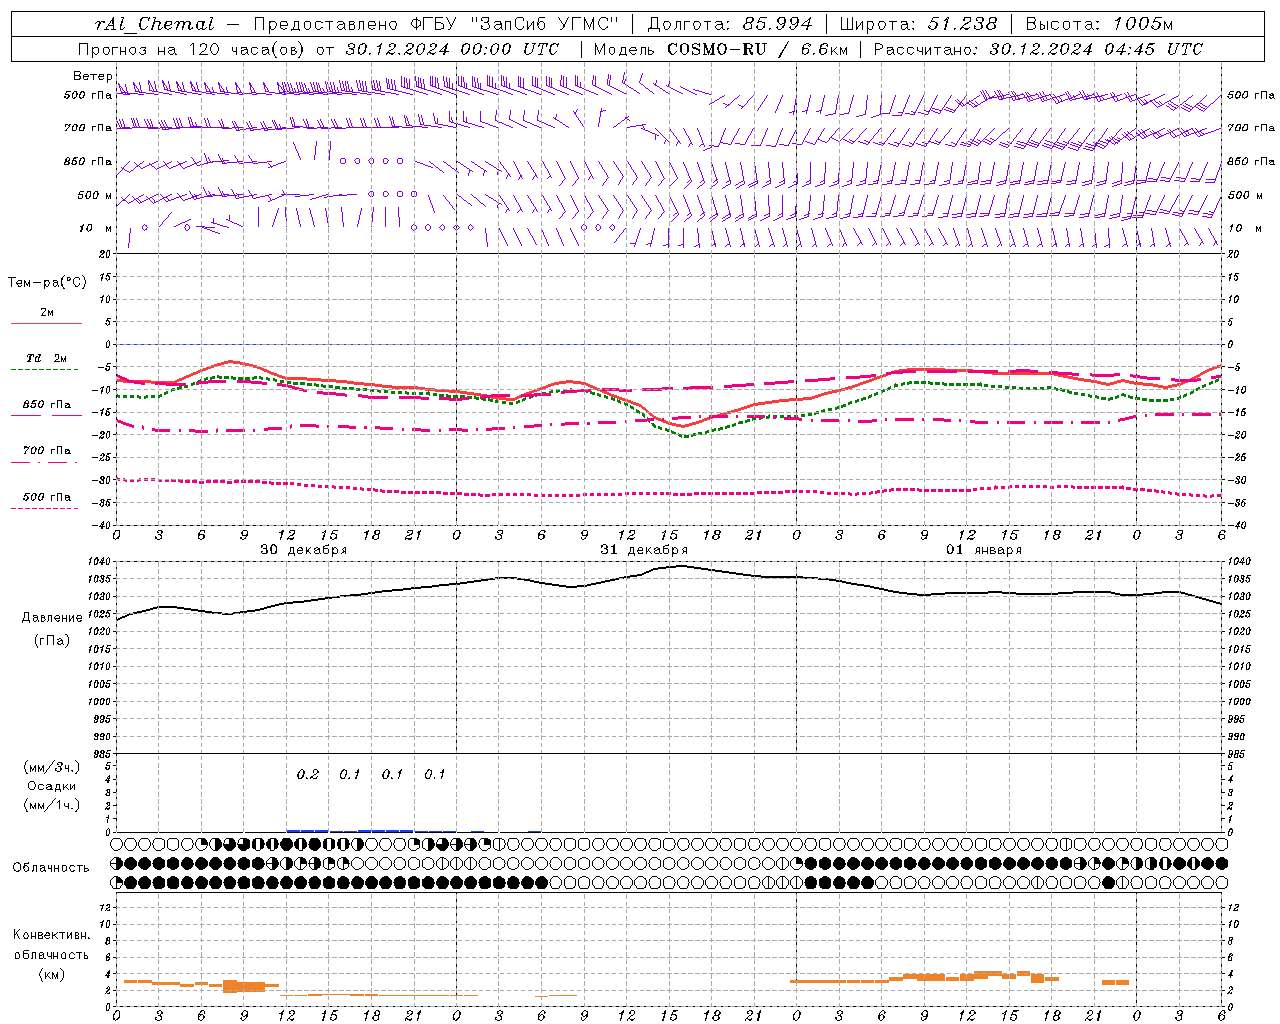Select the (мм/3ч.) precipitation unit label
The image size is (1280, 1024).
point(52,768)
